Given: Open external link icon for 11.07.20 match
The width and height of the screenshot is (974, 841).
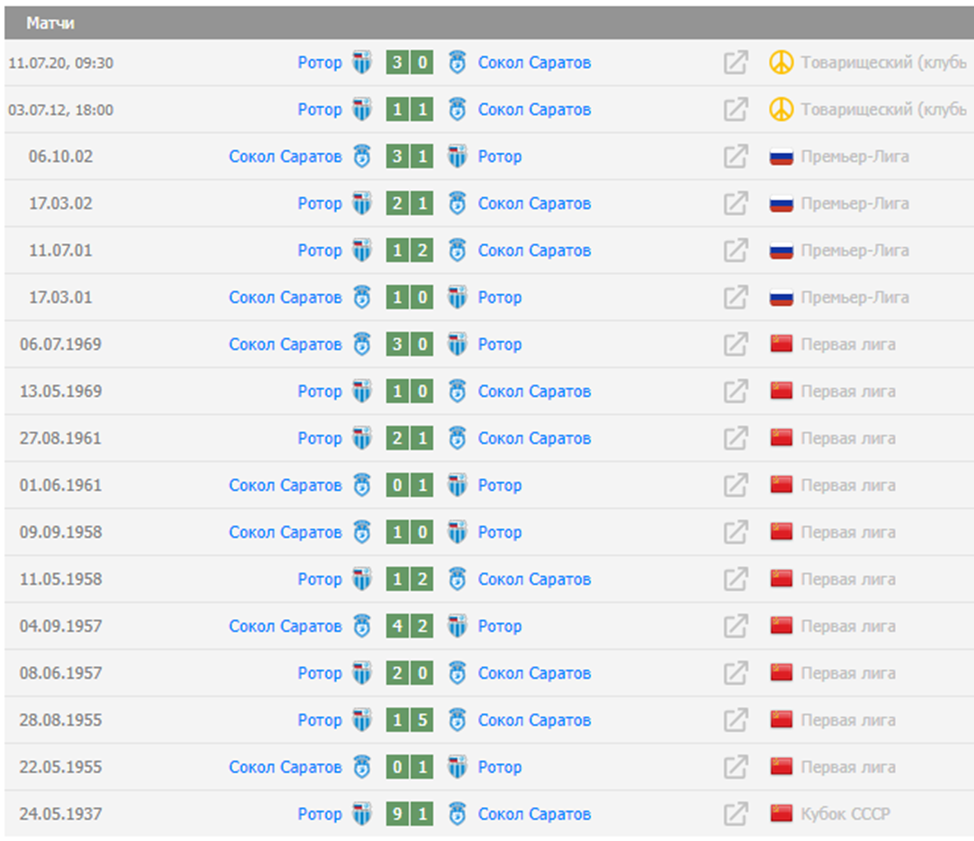Looking at the screenshot, I should 735,63.
